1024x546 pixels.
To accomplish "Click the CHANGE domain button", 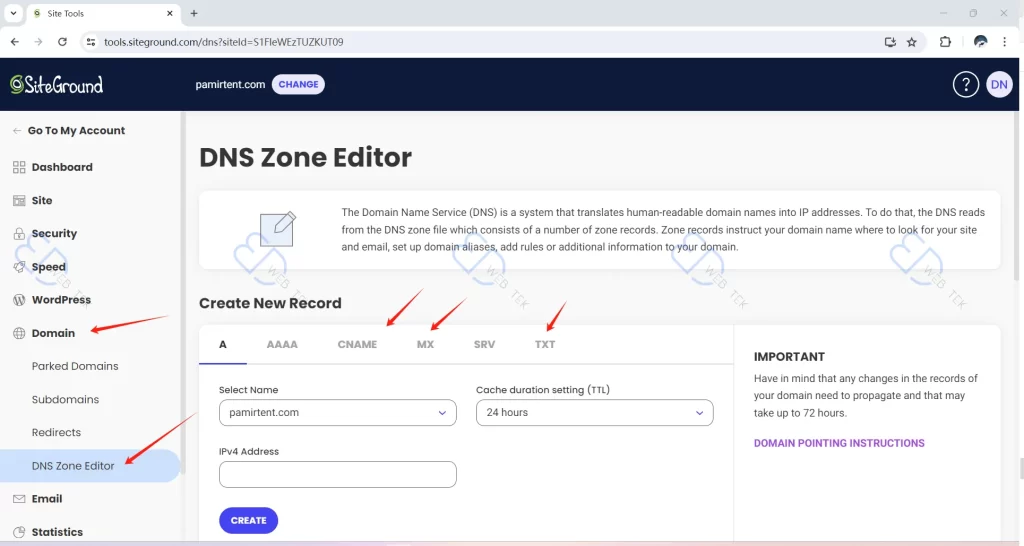I will 298,84.
